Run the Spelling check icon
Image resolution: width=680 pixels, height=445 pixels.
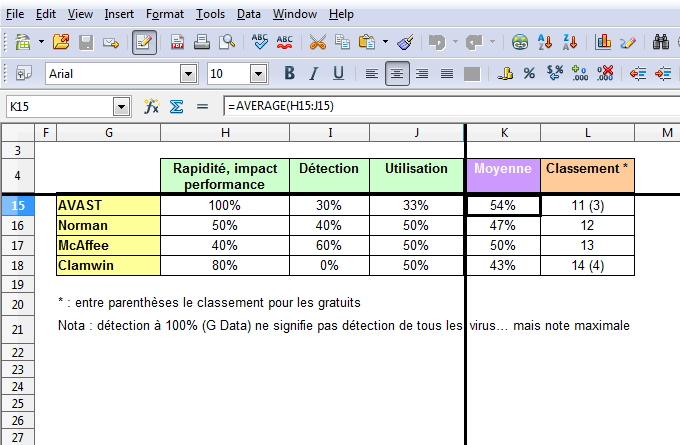pyautogui.click(x=259, y=42)
